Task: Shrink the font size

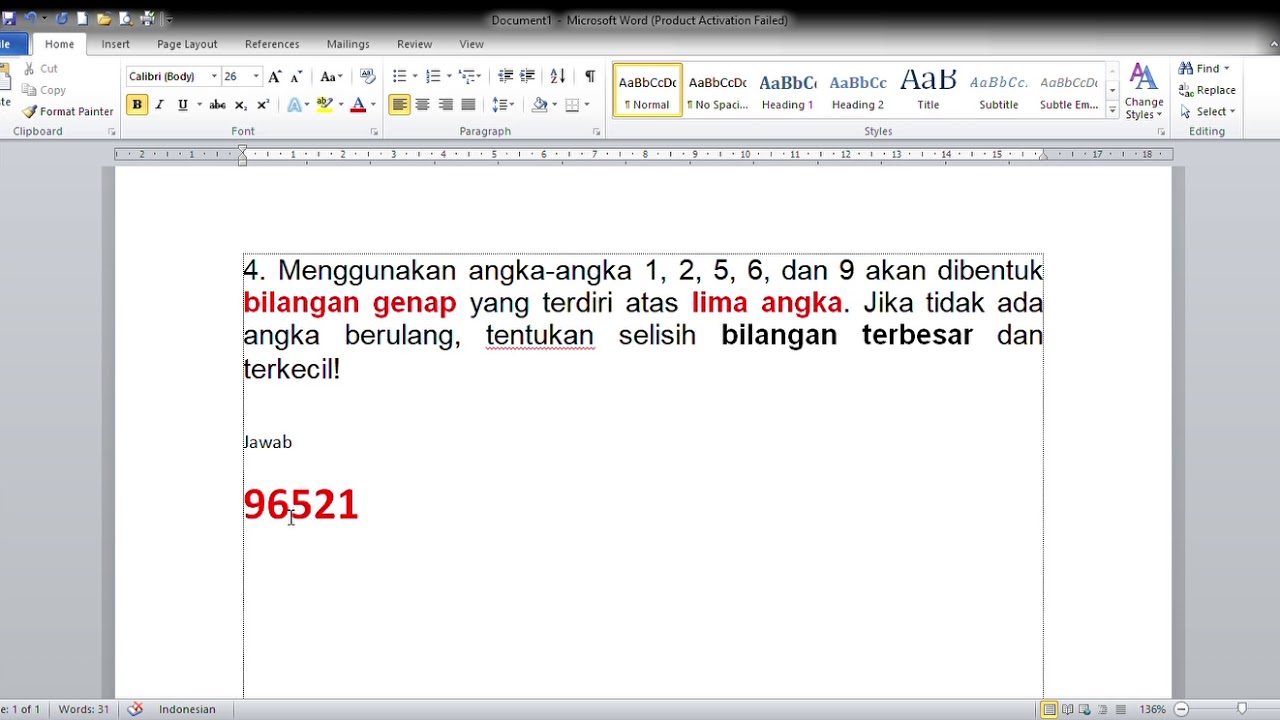Action: (x=296, y=77)
